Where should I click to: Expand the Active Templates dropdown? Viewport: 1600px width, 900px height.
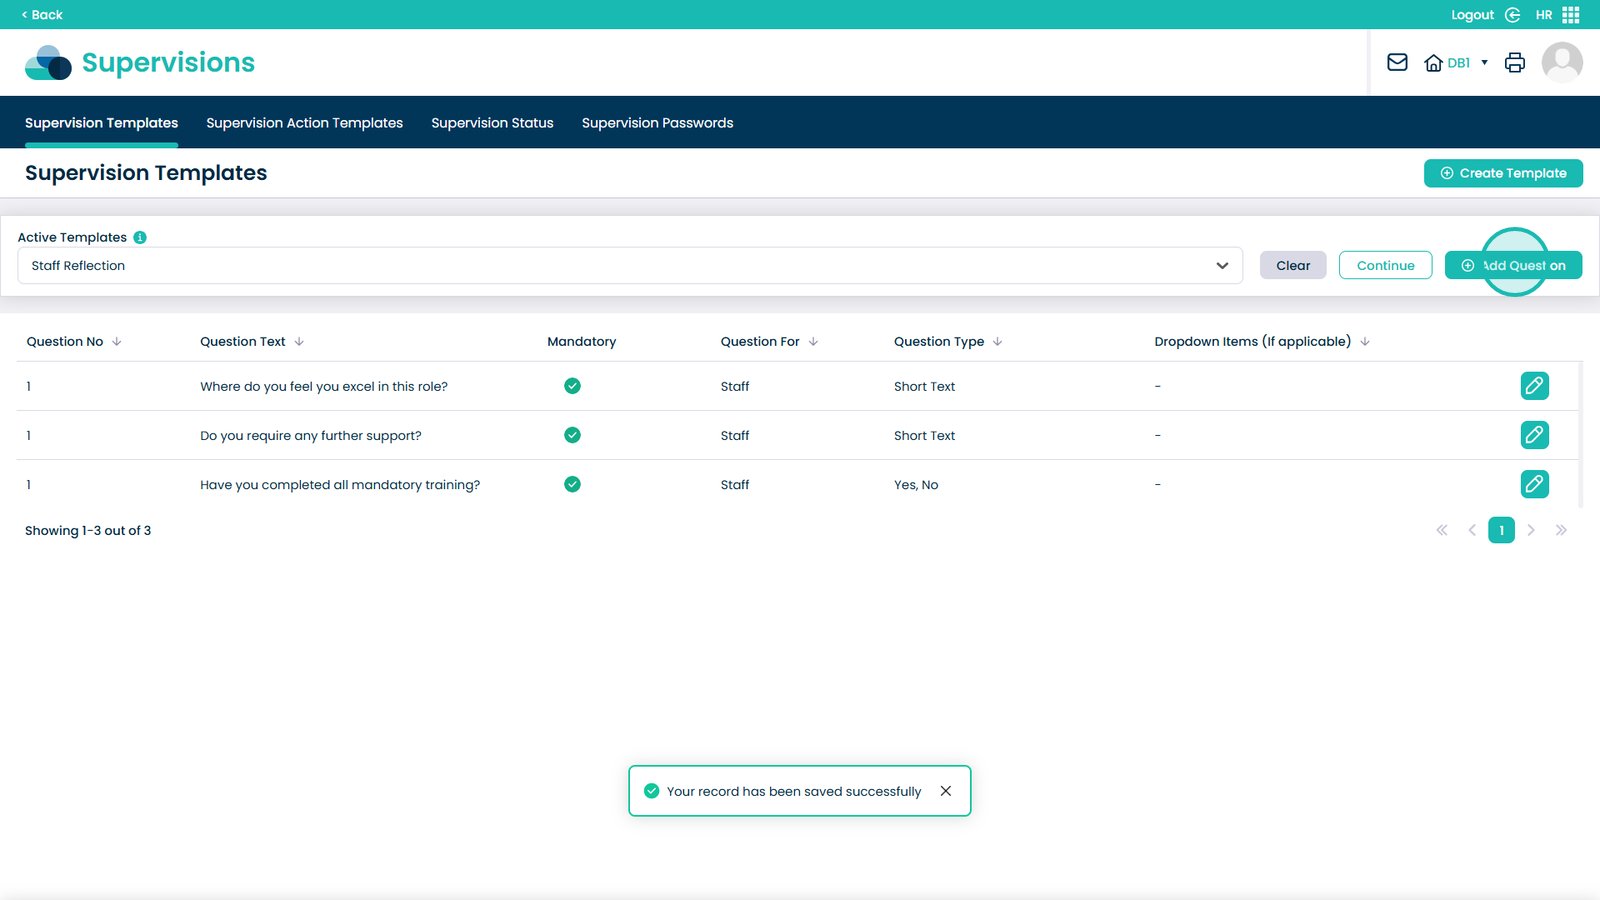[1221, 266]
